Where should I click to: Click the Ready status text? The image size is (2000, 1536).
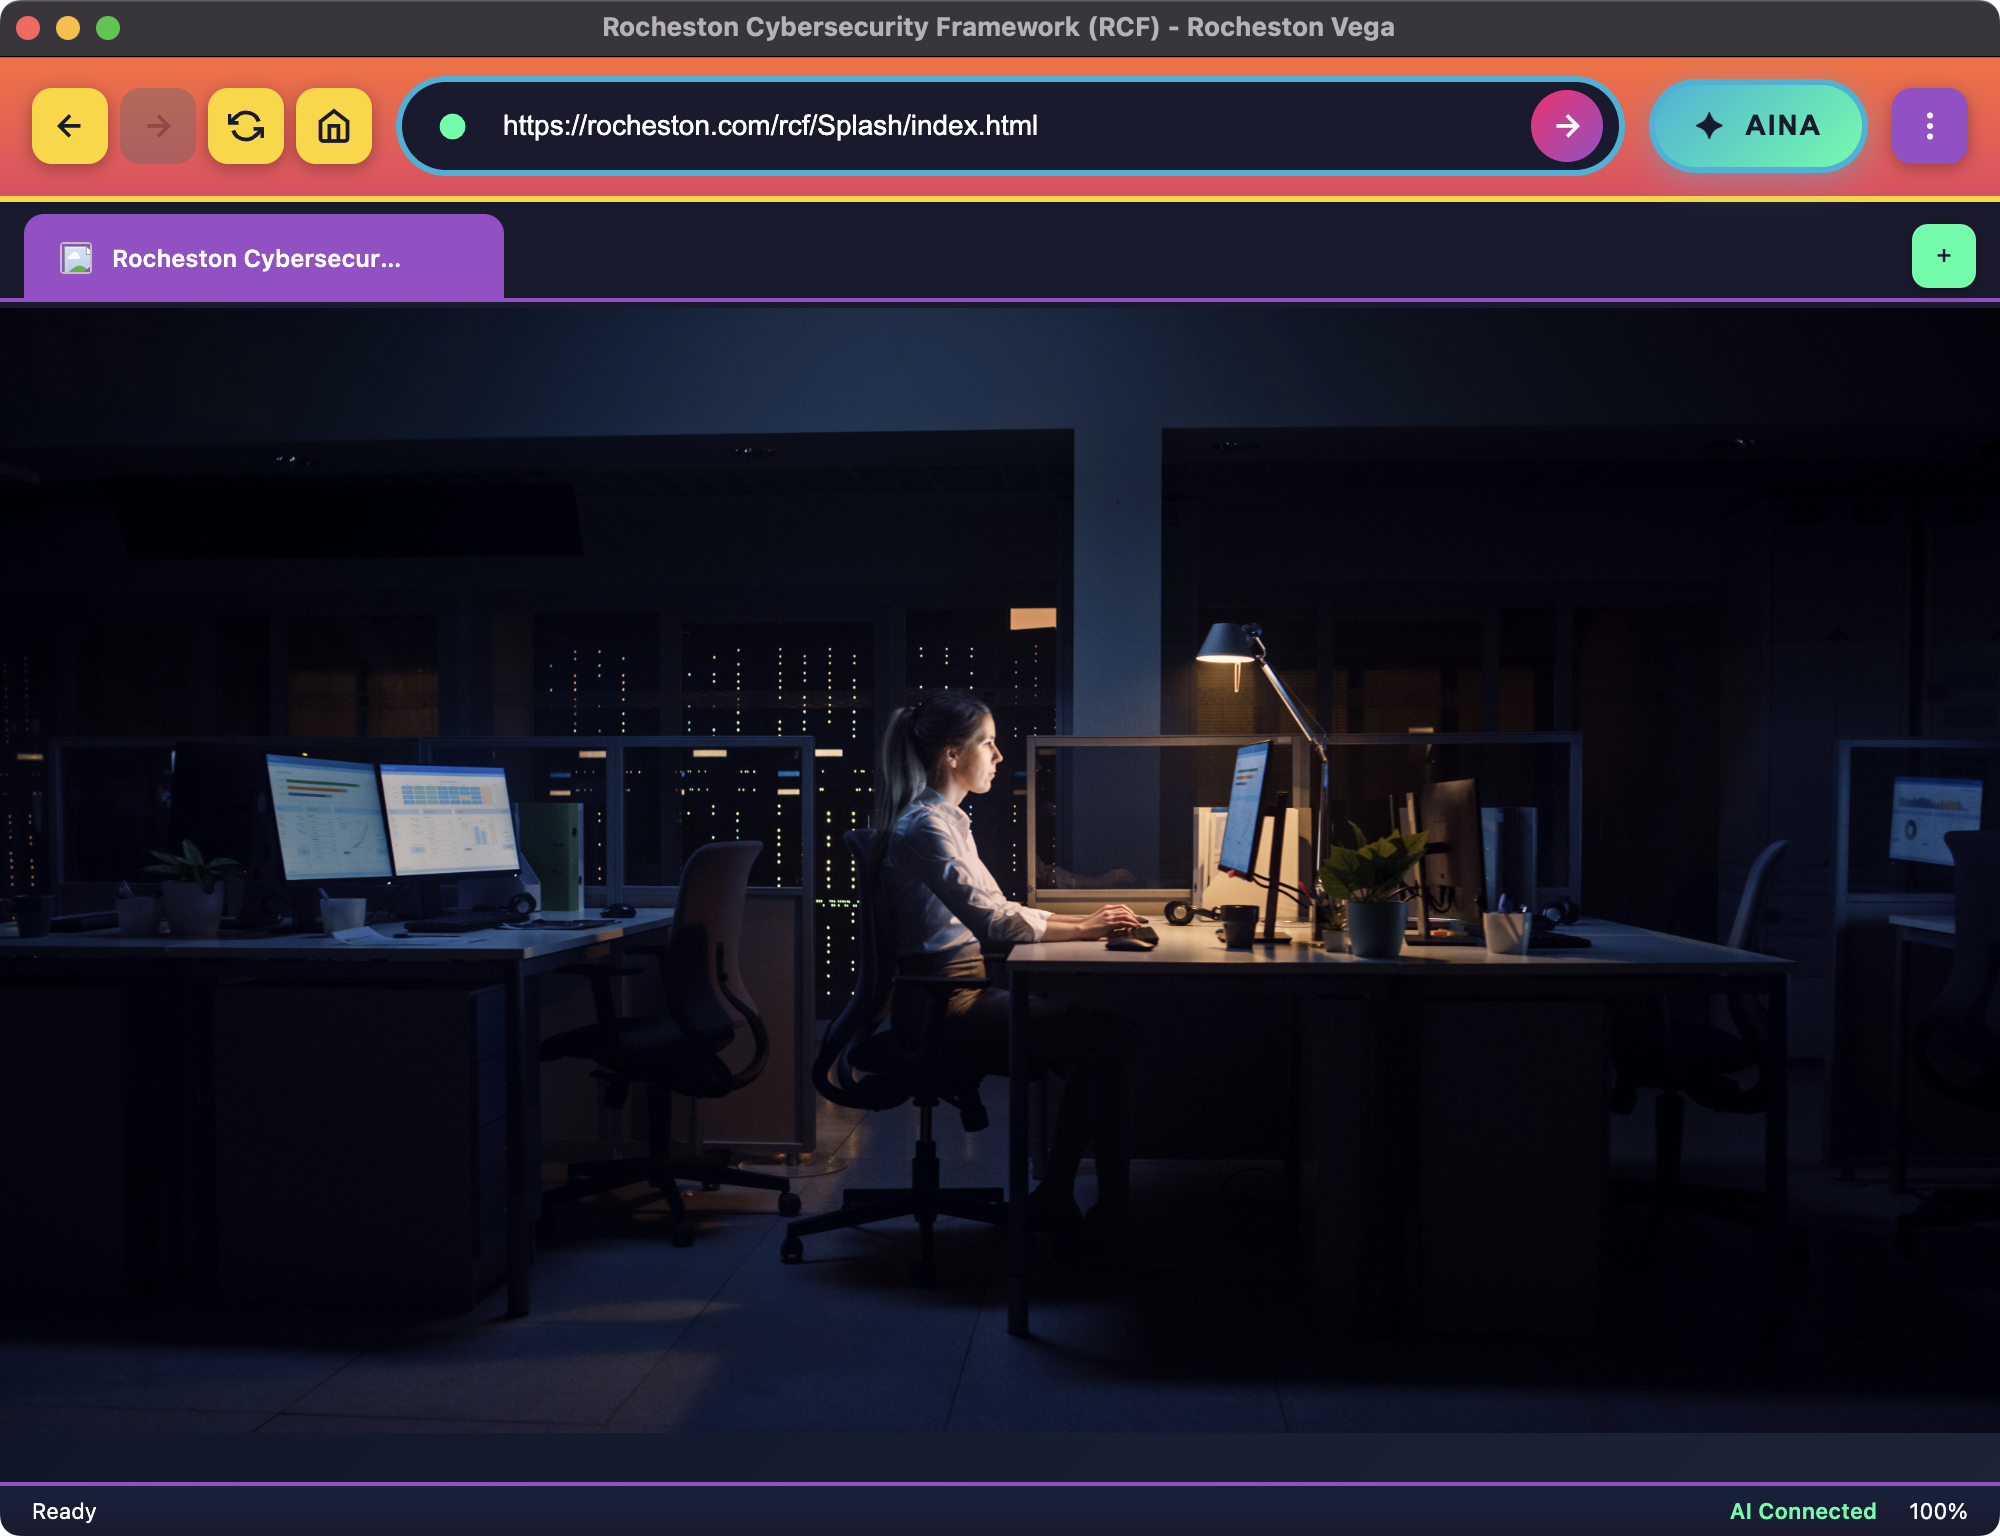coord(64,1511)
